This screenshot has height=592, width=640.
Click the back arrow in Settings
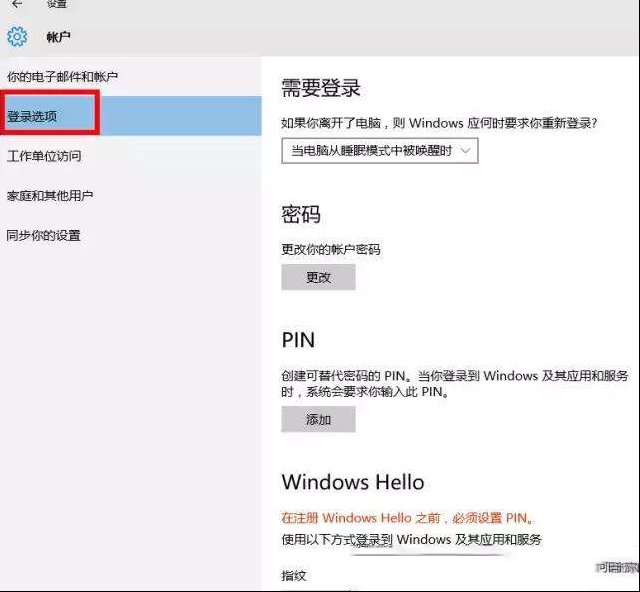(17, 4)
